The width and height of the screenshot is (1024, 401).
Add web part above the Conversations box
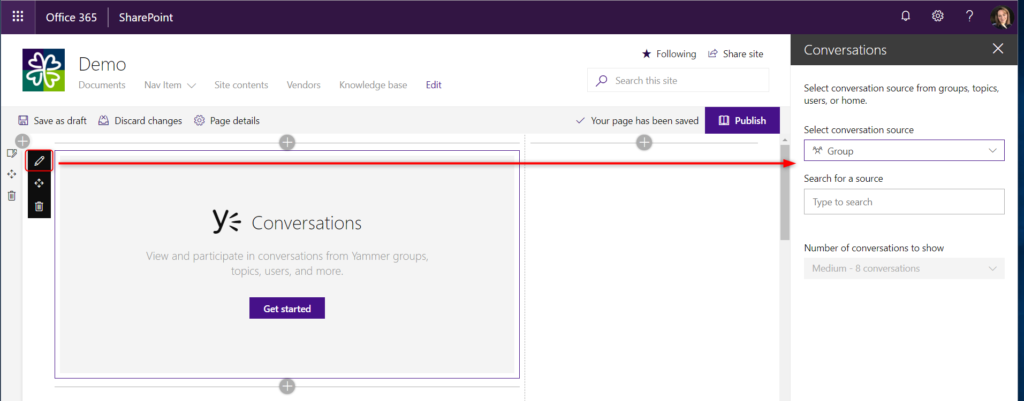[x=287, y=142]
